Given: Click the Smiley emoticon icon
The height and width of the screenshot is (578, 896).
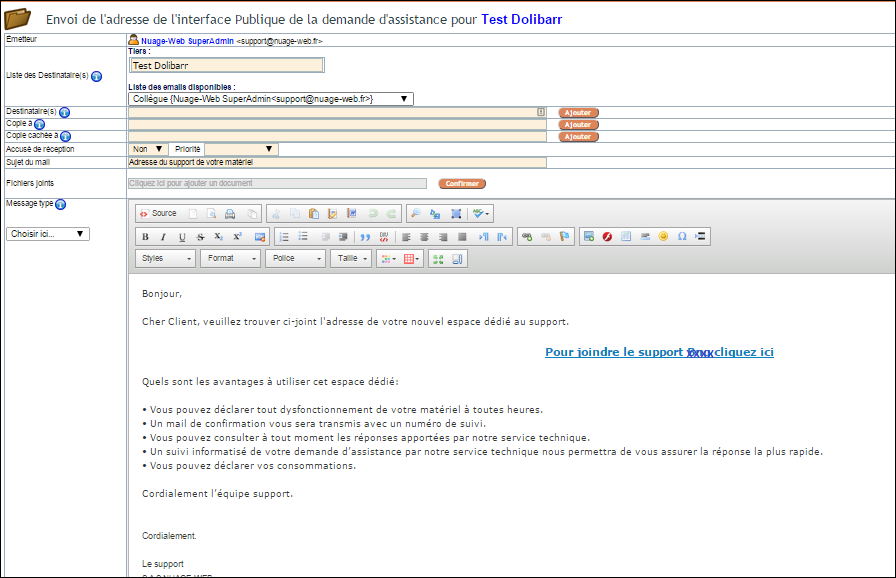Looking at the screenshot, I should 663,236.
